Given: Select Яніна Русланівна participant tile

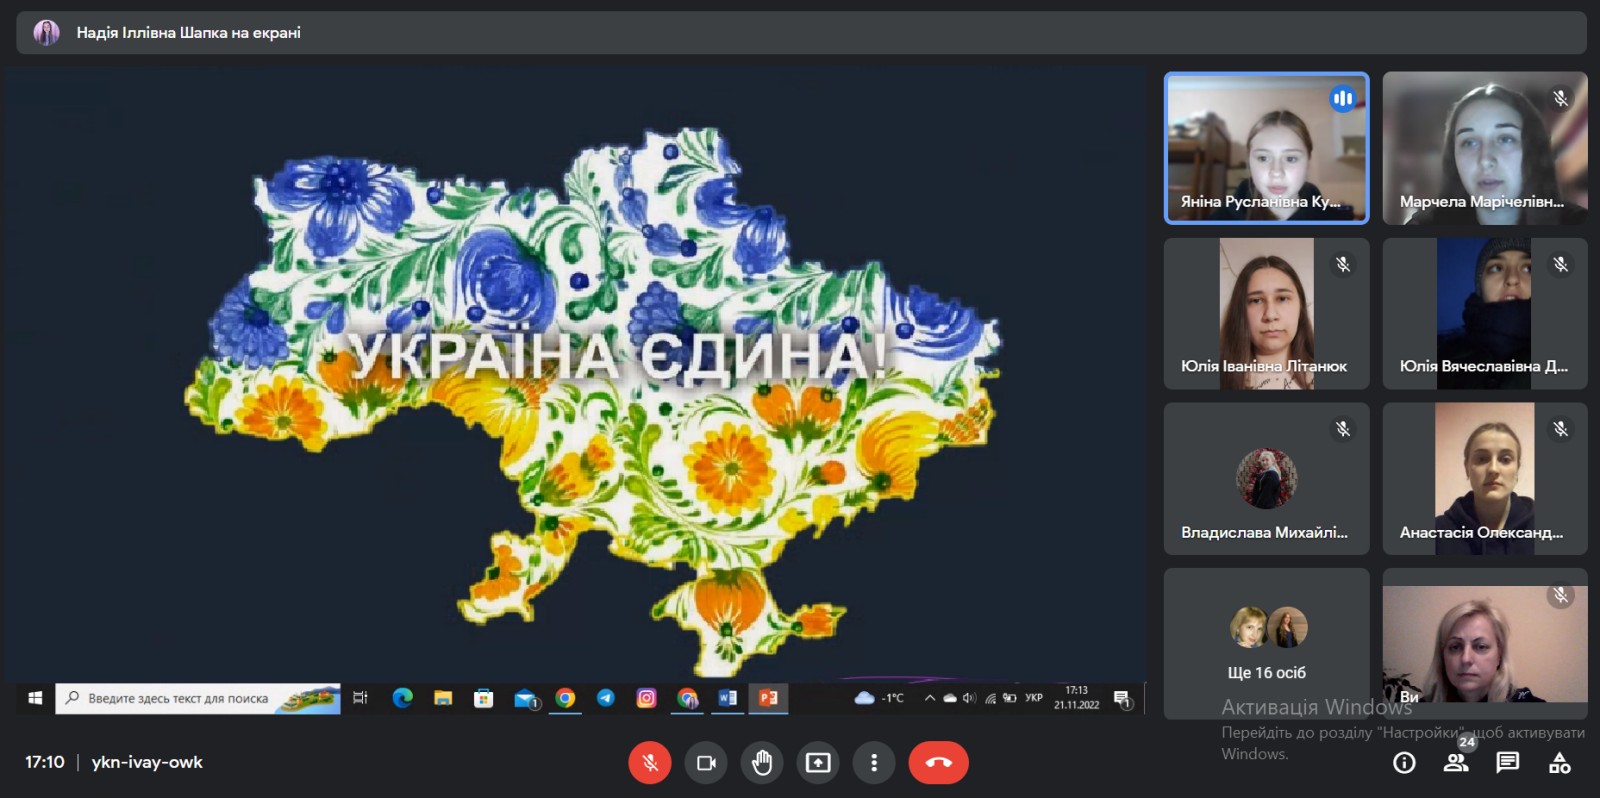Looking at the screenshot, I should [1266, 148].
